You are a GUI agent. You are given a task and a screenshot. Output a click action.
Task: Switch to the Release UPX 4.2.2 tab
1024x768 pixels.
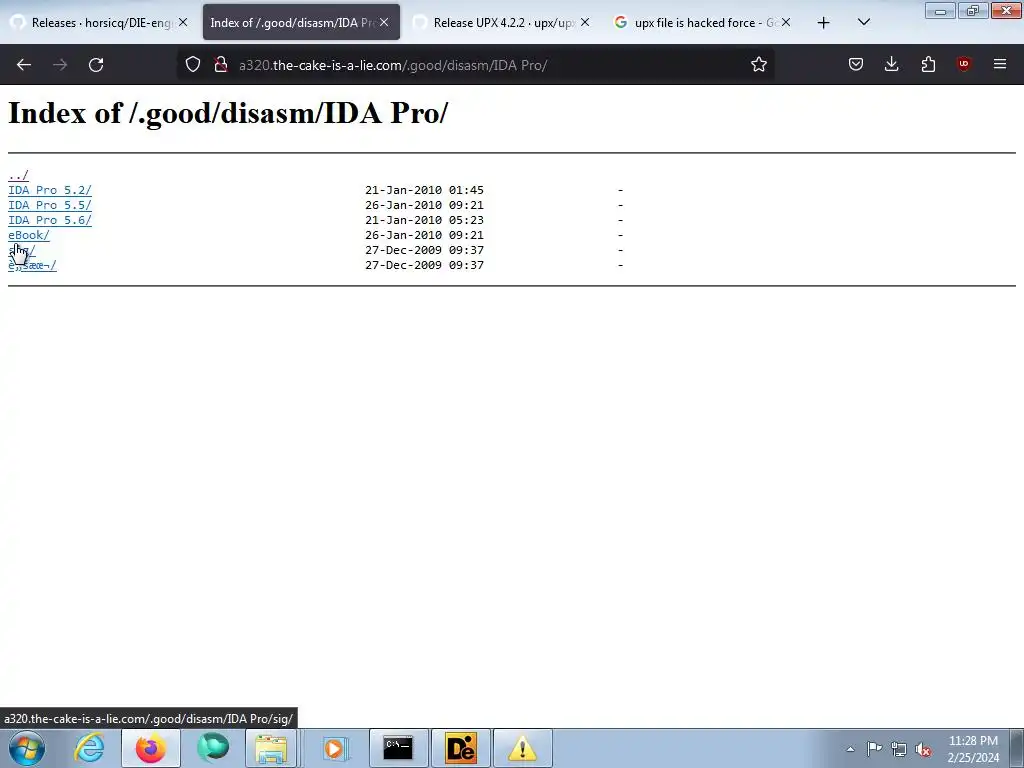click(503, 22)
